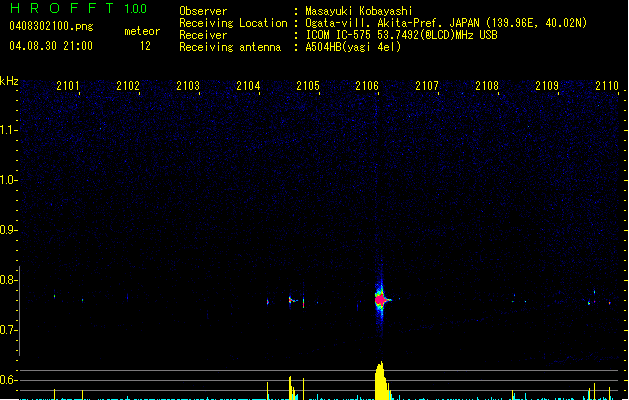
Task: Click the 2102 time axis label
Action: (128, 85)
